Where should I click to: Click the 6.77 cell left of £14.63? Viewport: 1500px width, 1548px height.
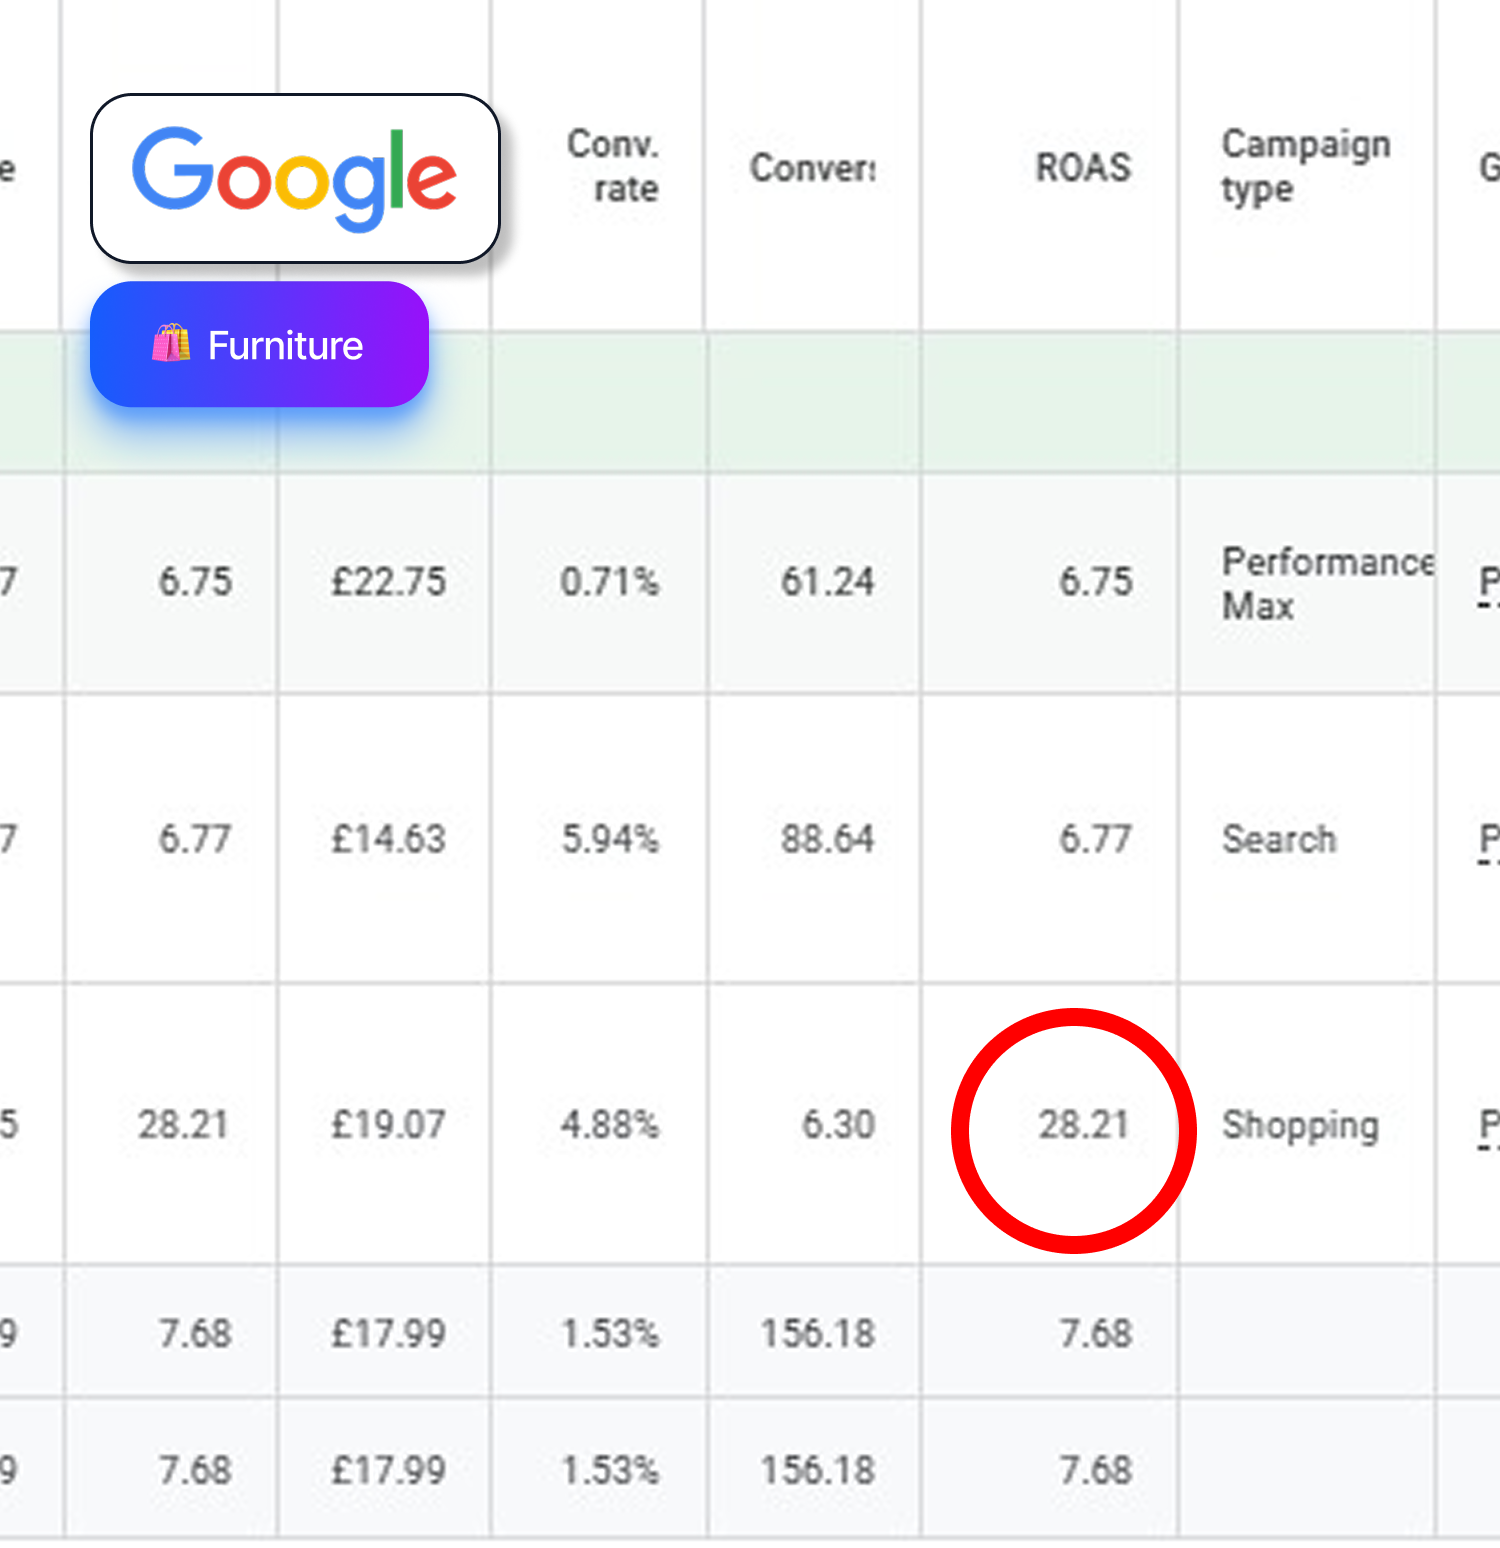(x=195, y=838)
